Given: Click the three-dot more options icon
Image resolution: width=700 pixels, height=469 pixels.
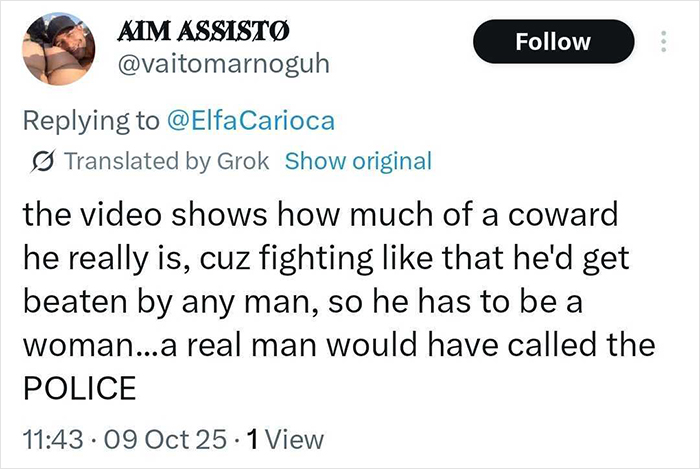Looking at the screenshot, I should [x=662, y=42].
